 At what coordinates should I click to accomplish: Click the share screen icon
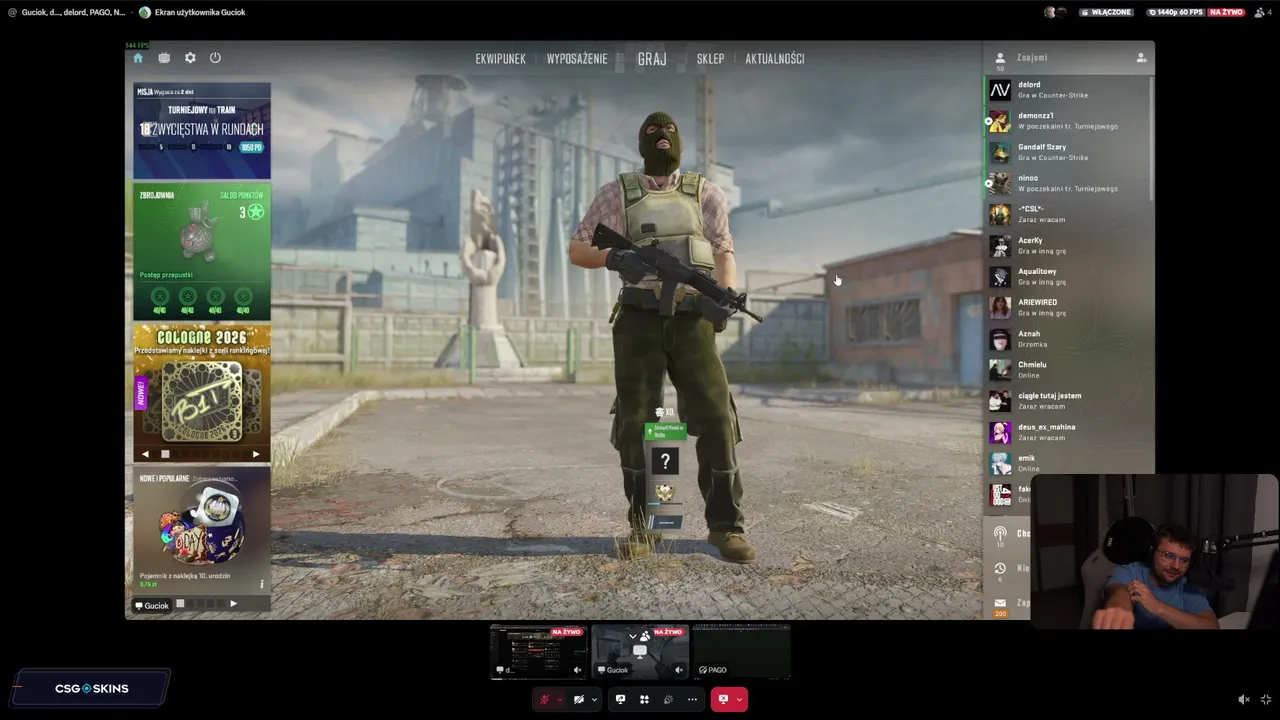(x=620, y=699)
